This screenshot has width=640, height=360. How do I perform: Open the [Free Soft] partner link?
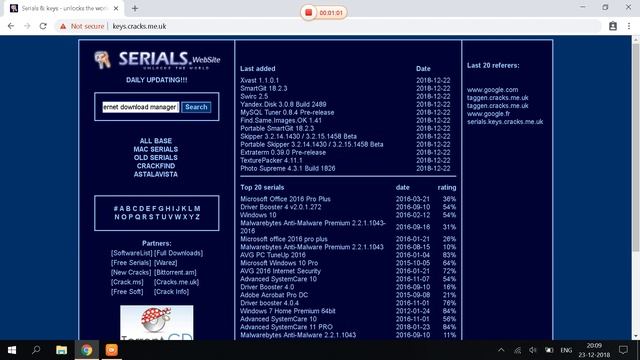coord(127,292)
